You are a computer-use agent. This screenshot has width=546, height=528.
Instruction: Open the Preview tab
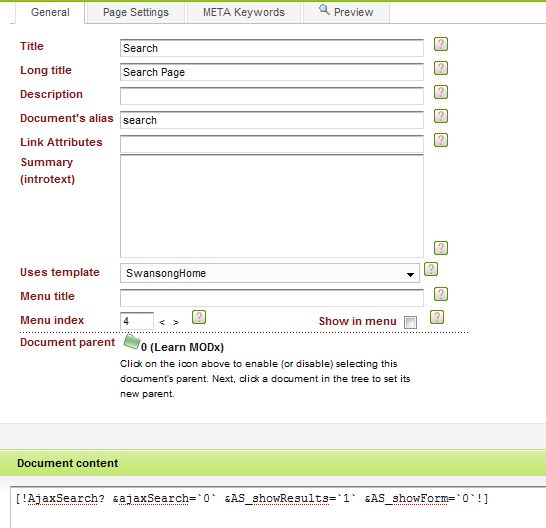click(x=346, y=12)
